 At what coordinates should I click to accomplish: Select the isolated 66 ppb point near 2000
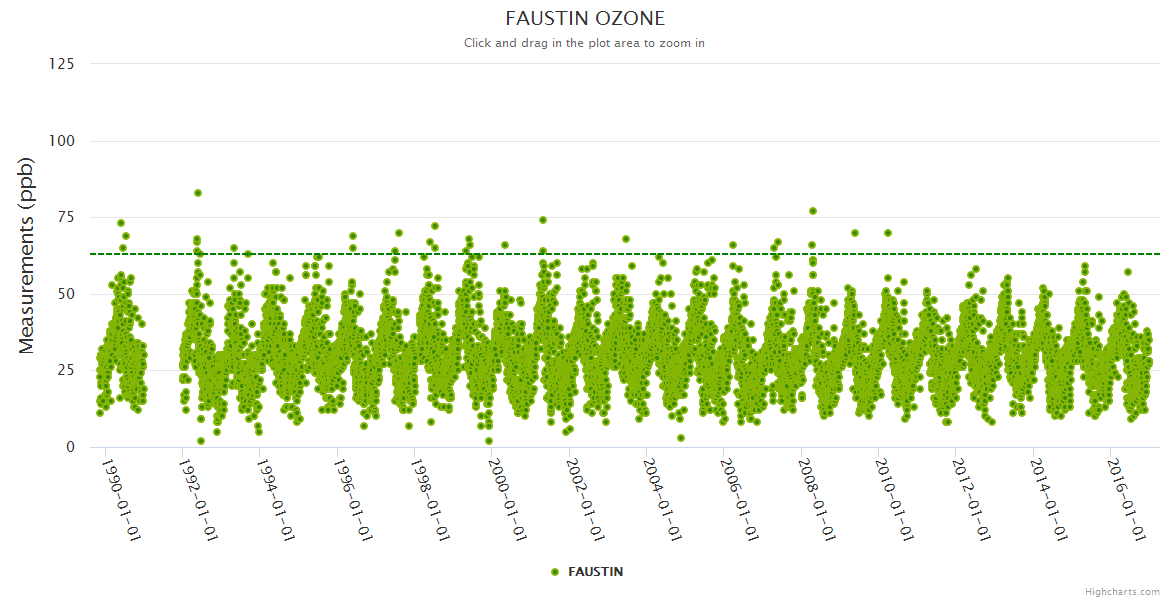[505, 245]
